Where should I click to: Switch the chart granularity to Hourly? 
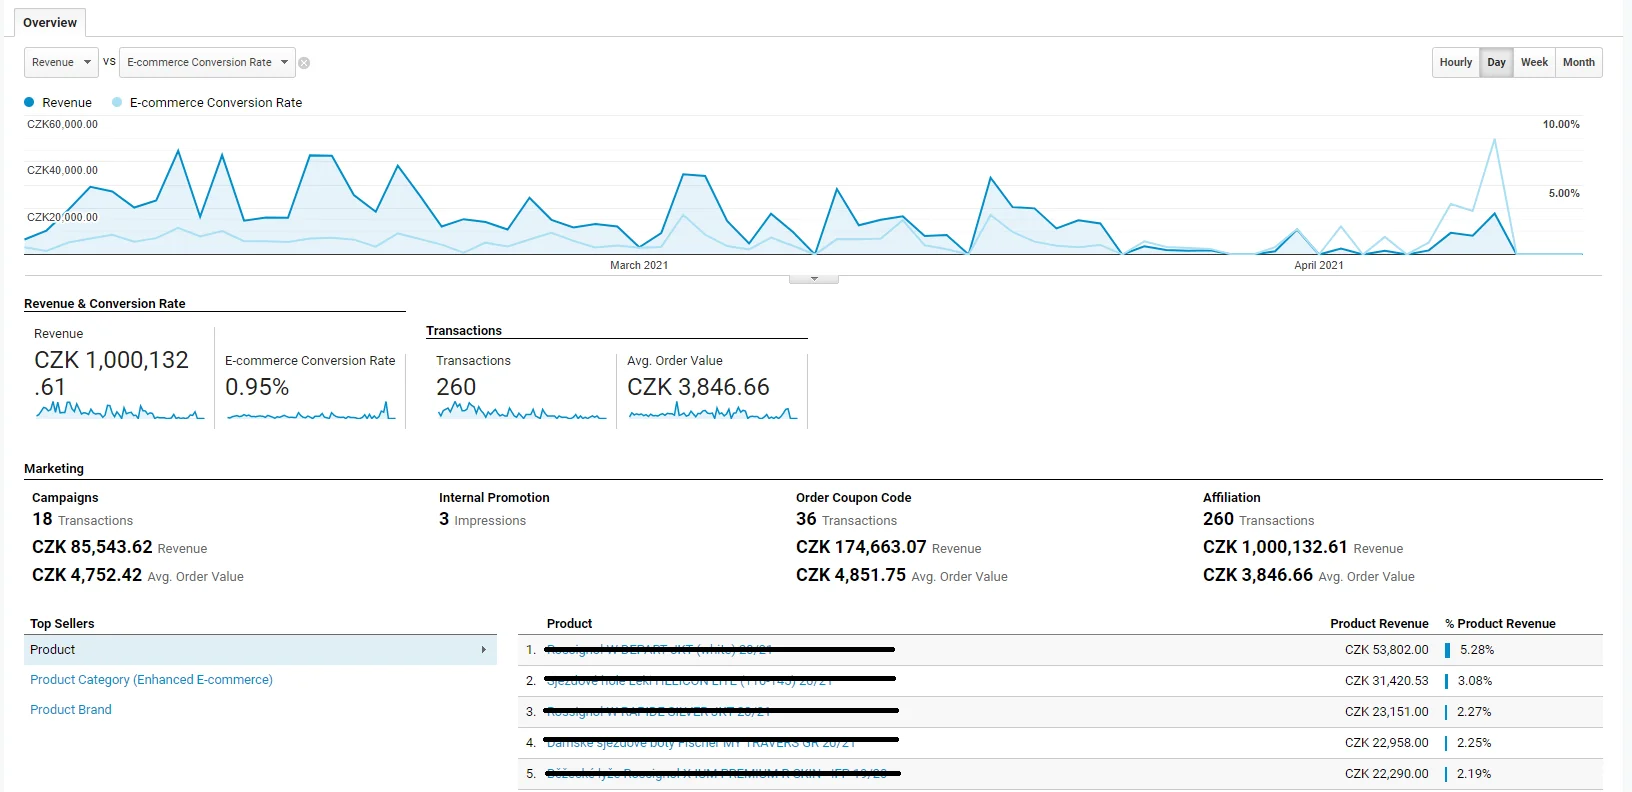[x=1455, y=62]
